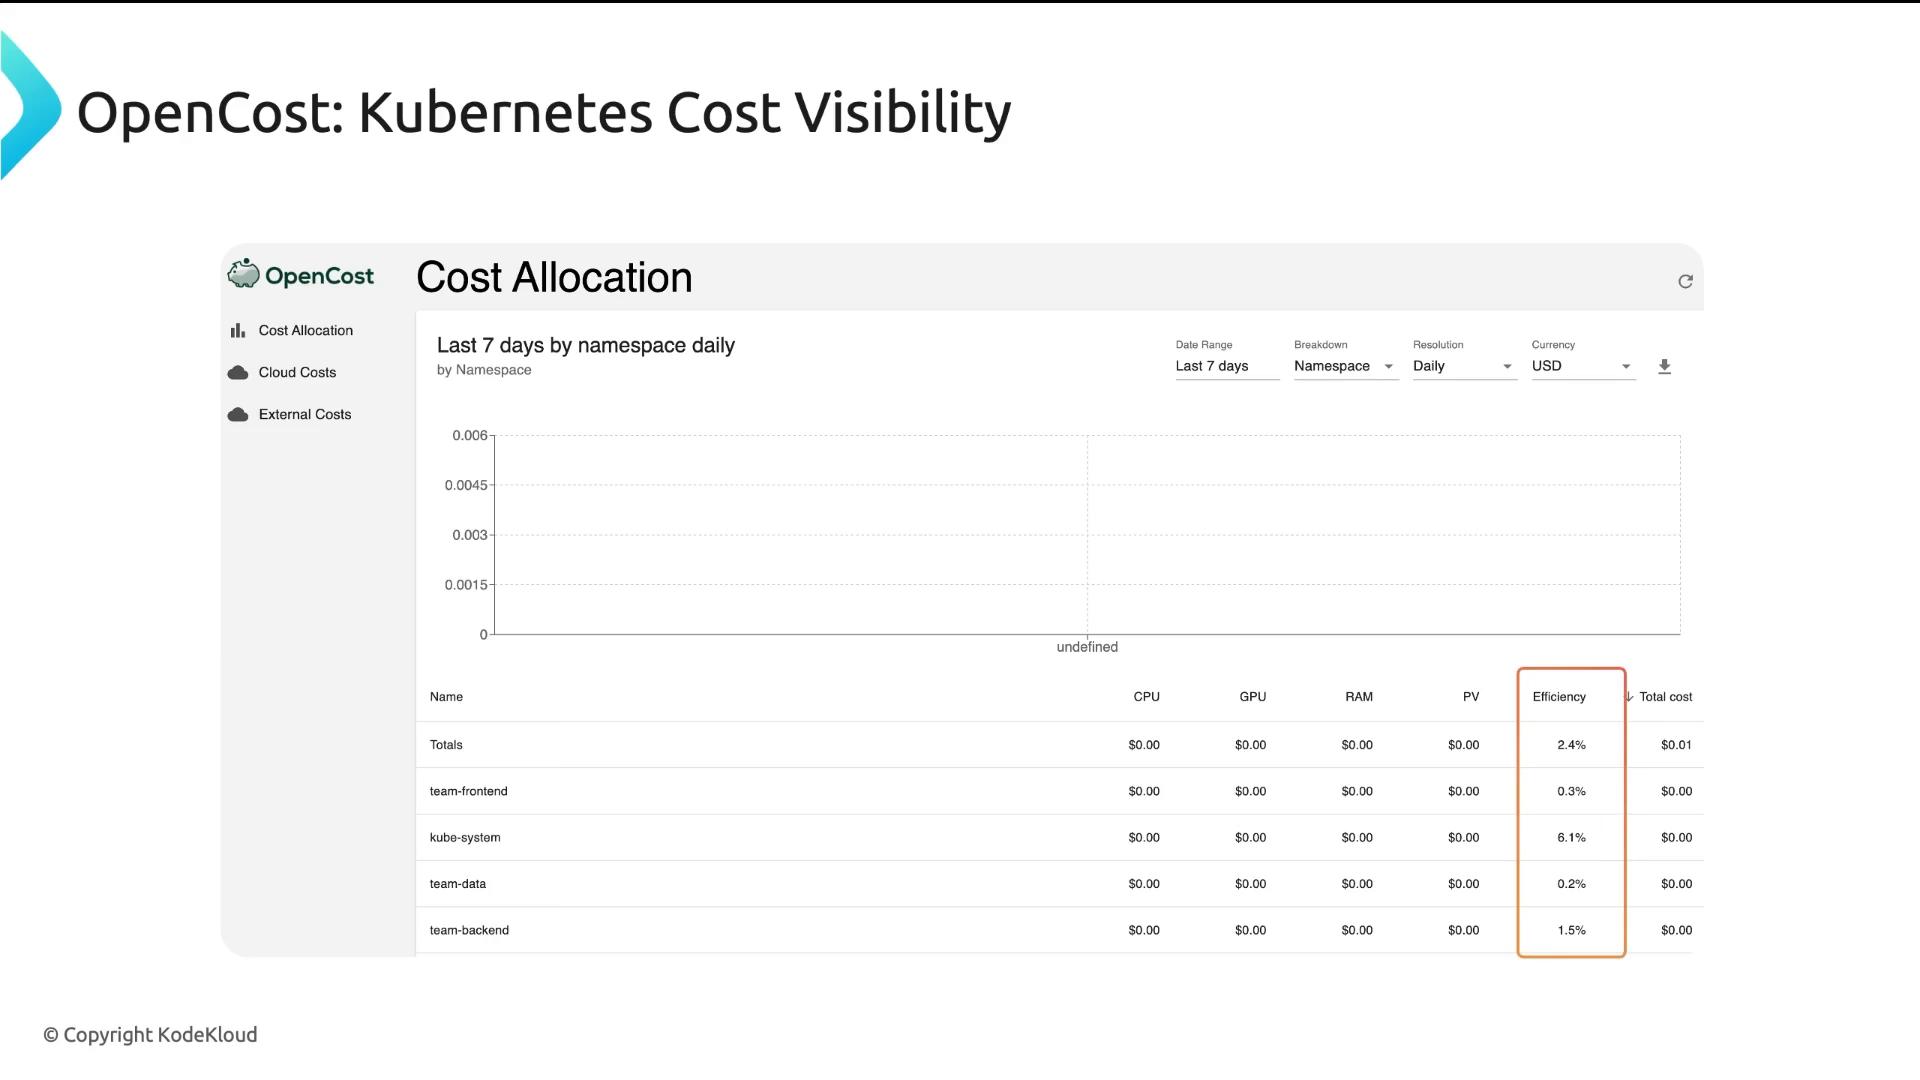Click the cloud icon beside Cloud Costs
The width and height of the screenshot is (1920, 1080).
point(238,372)
